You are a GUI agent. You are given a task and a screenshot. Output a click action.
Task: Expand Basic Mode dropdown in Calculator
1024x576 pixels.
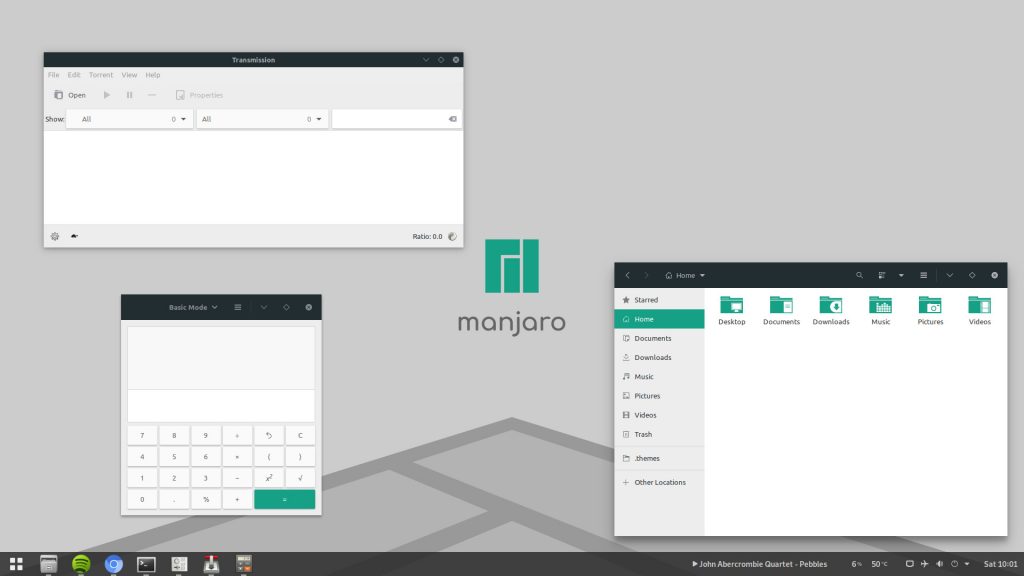[193, 307]
